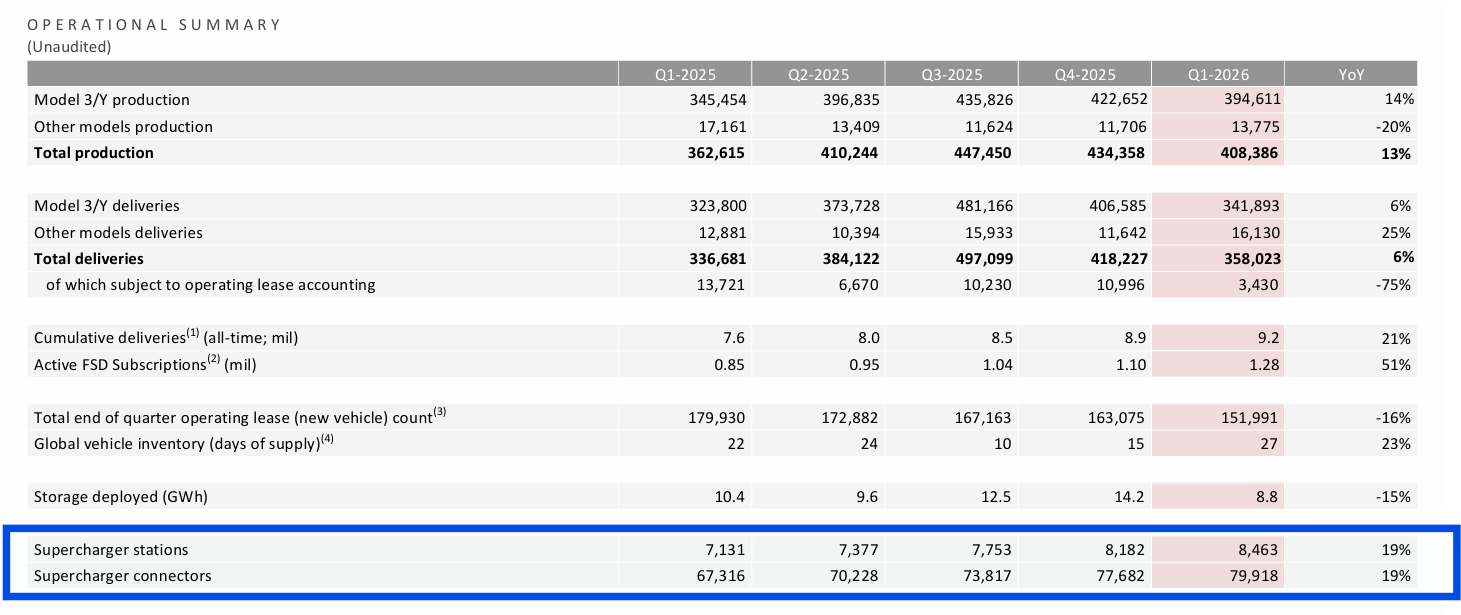Click the Storage deployed (GWh) row label
Screen dimensions: 1461x615
[121, 497]
